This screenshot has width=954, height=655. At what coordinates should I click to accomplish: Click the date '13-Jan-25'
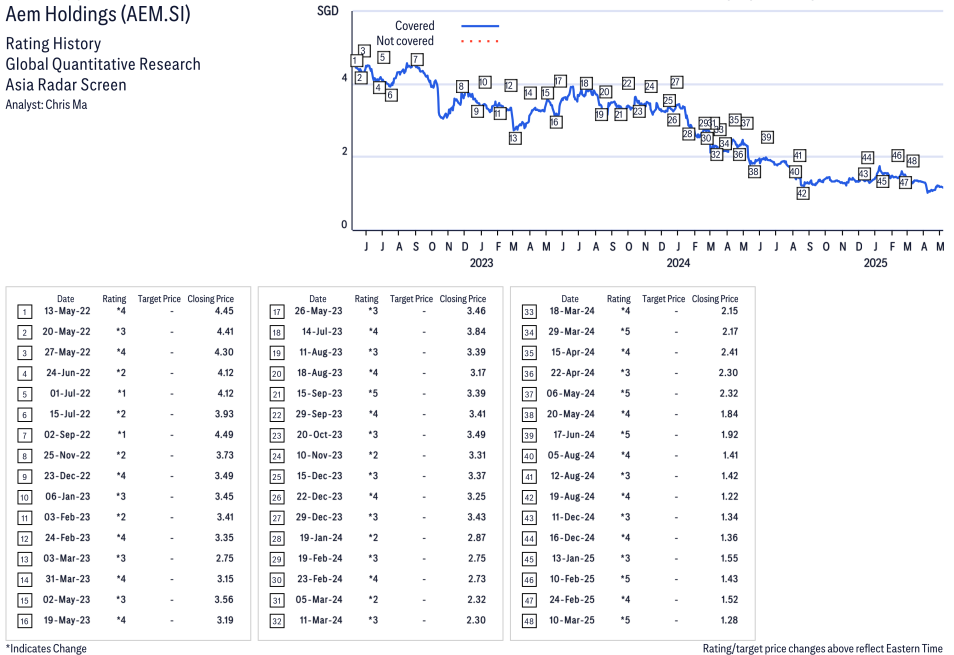pyautogui.click(x=573, y=558)
